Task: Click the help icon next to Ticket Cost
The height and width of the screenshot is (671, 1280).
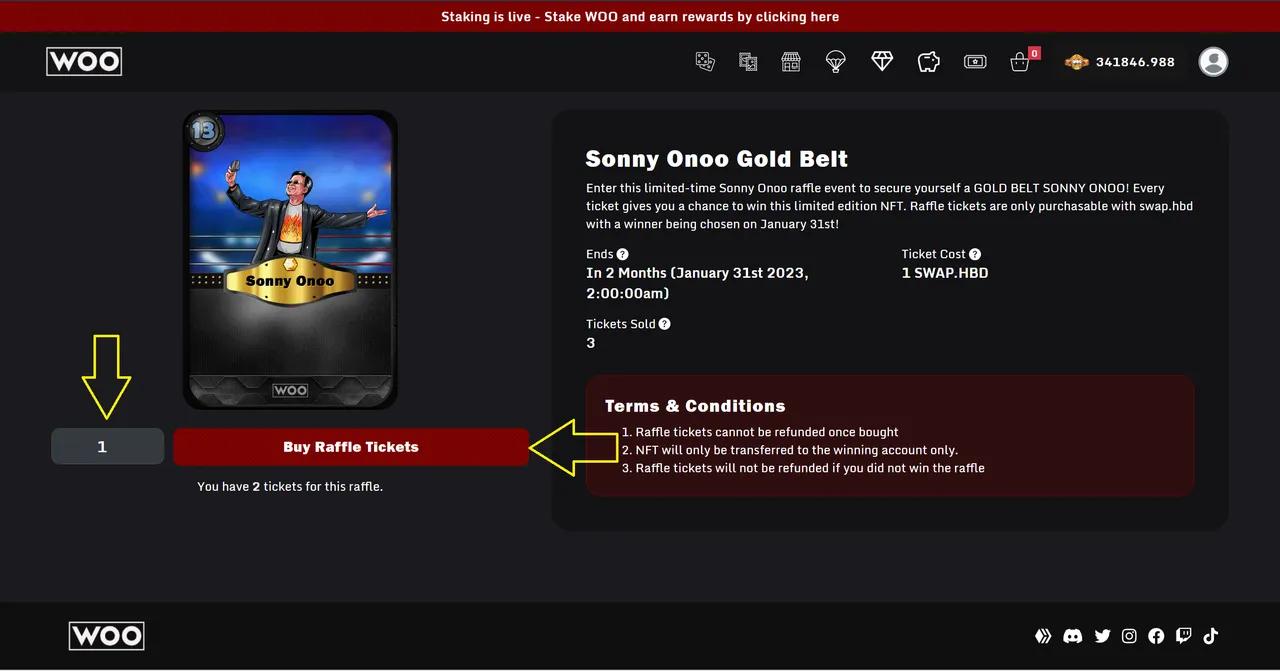Action: click(x=975, y=255)
